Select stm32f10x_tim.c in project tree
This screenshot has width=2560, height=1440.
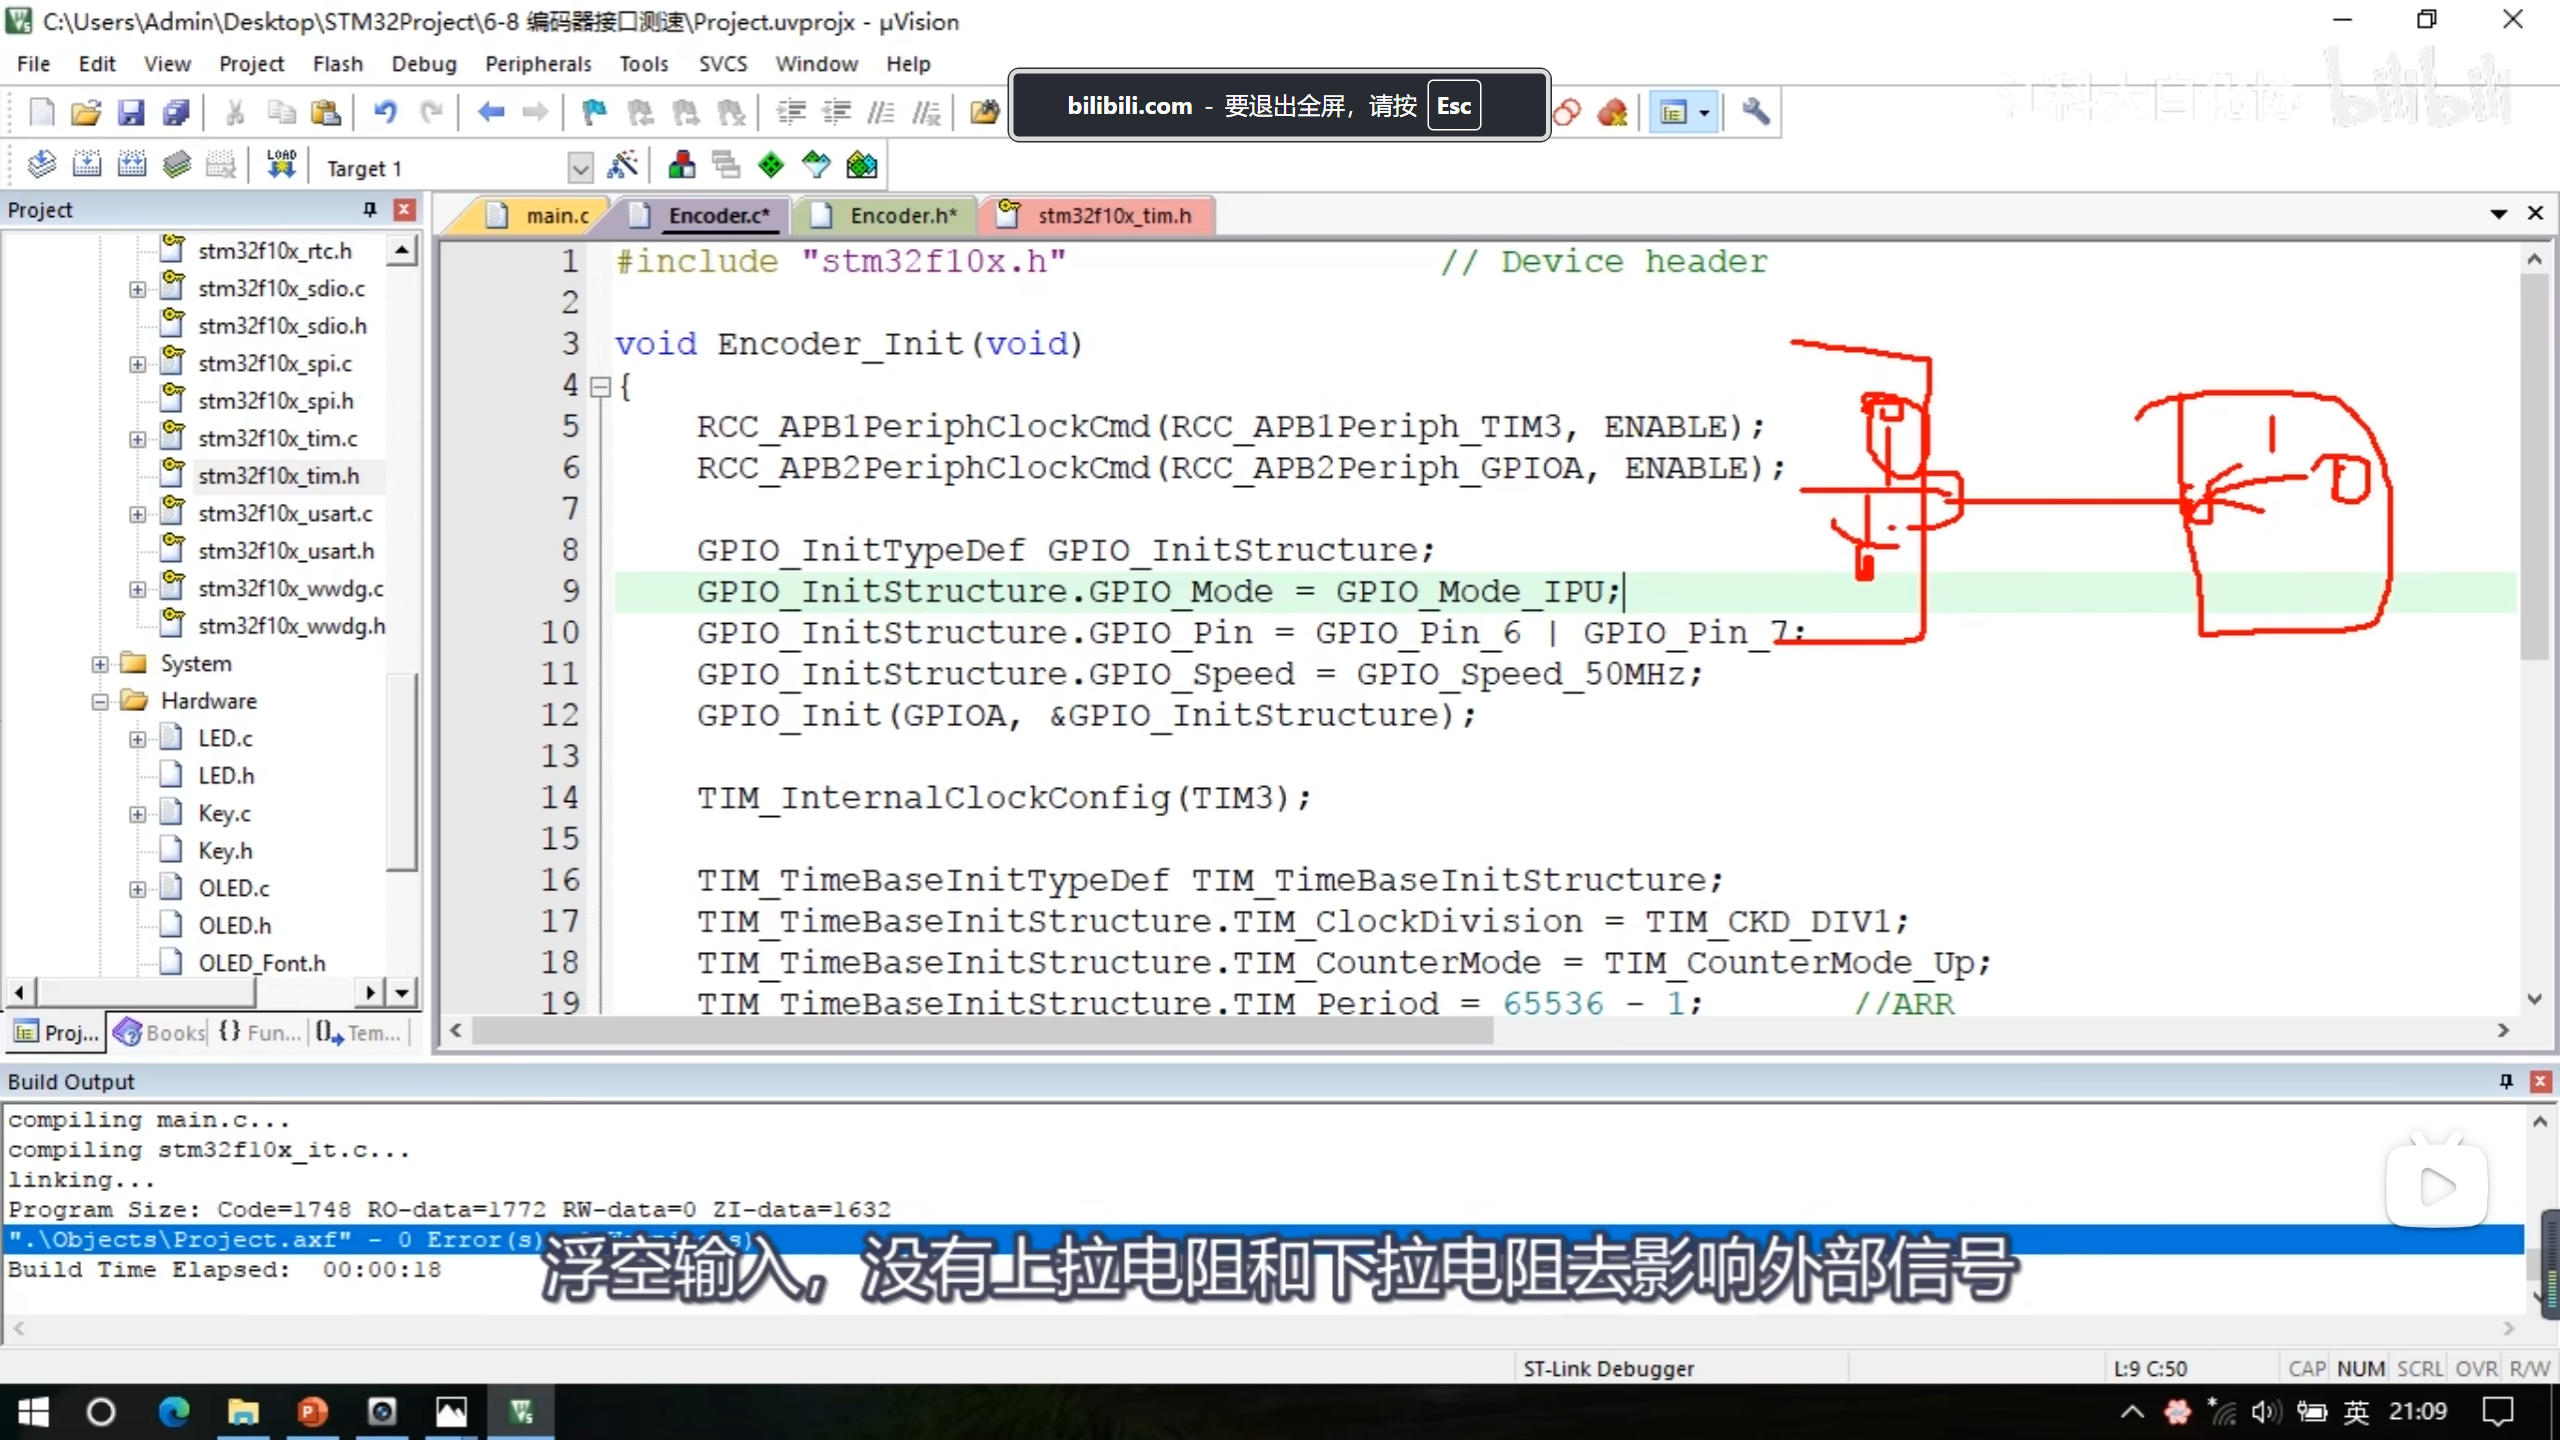coord(277,438)
